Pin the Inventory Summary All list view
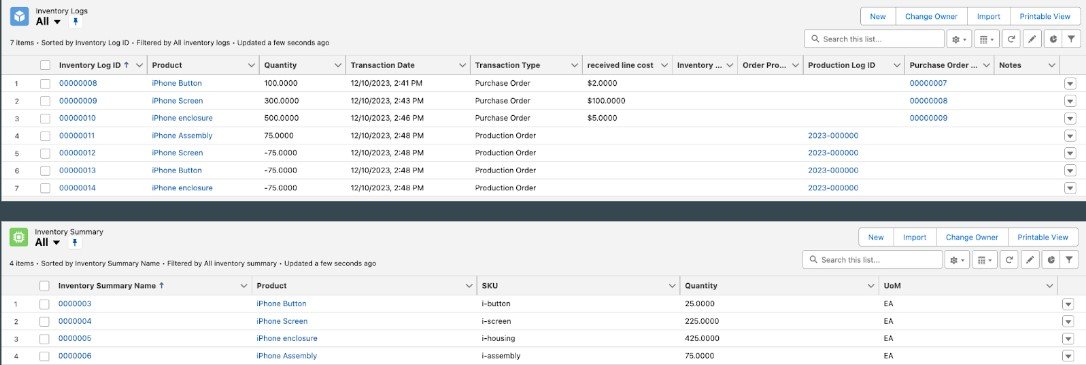The height and width of the screenshot is (365, 1086). click(76, 243)
